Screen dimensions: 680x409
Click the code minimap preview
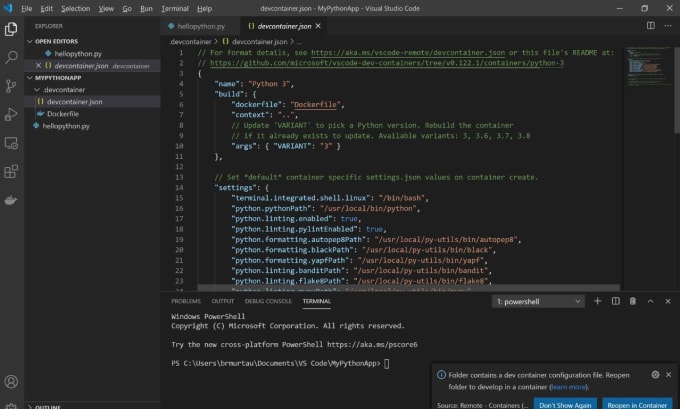coord(647,67)
